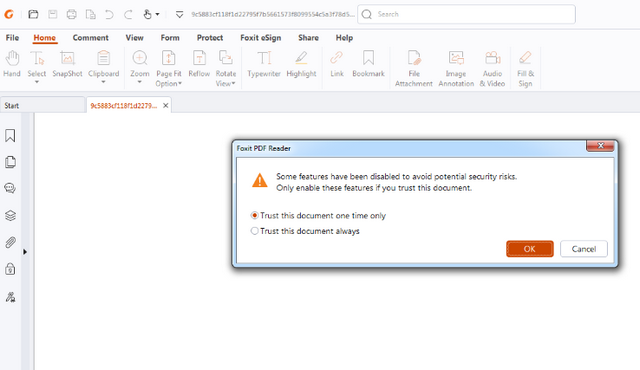Screen dimensions: 640x370
Task: Click the document filename in title bar
Action: (273, 14)
